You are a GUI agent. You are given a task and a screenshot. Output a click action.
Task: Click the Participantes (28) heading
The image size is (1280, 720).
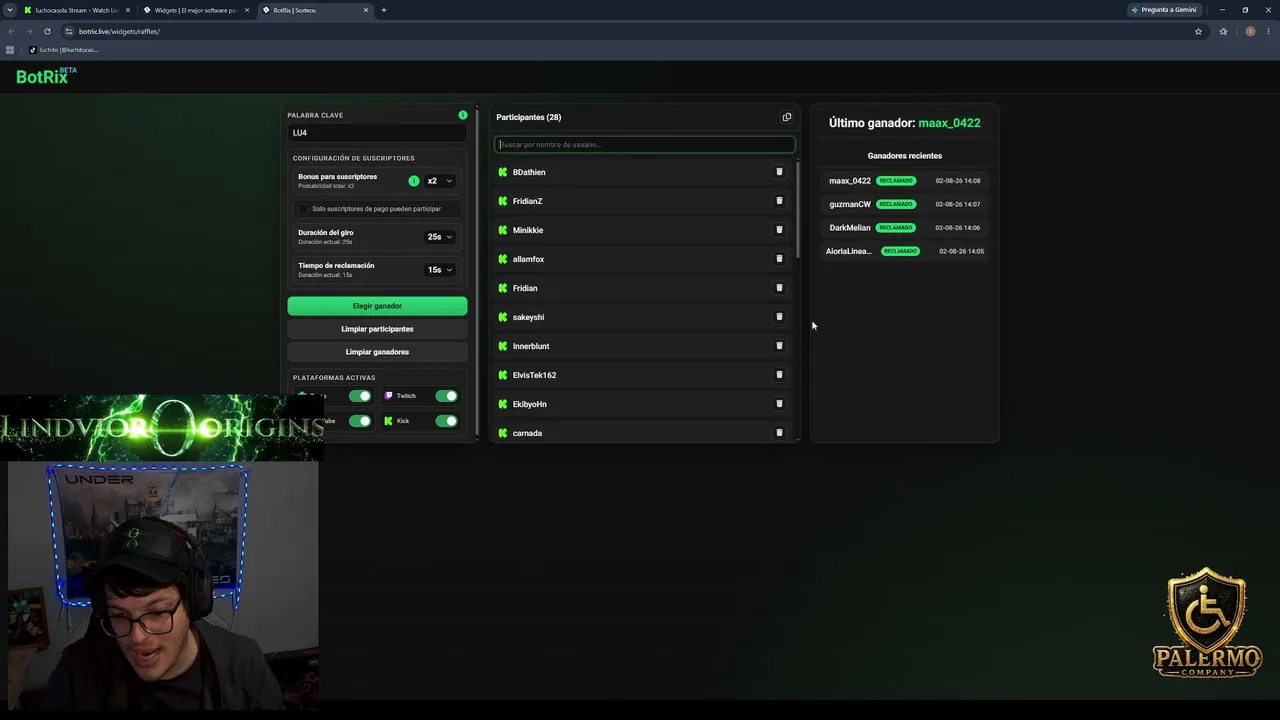[x=528, y=117]
